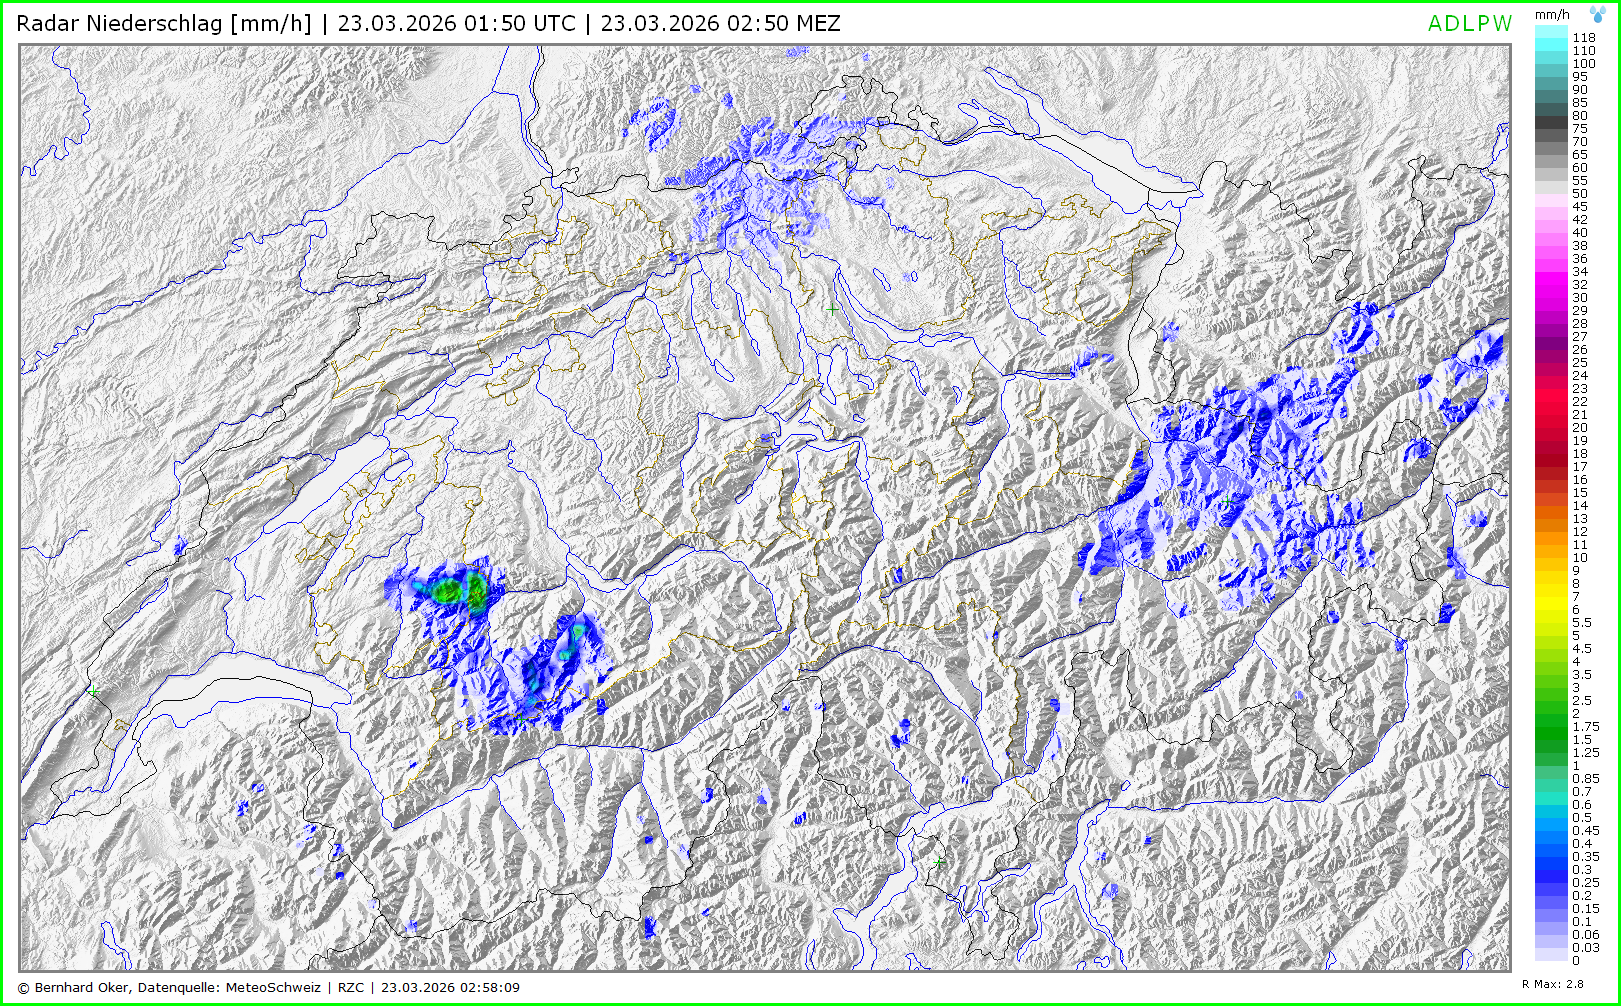Click the 'R Max: 2.8' readout
1621x1006 pixels.
point(1552,984)
